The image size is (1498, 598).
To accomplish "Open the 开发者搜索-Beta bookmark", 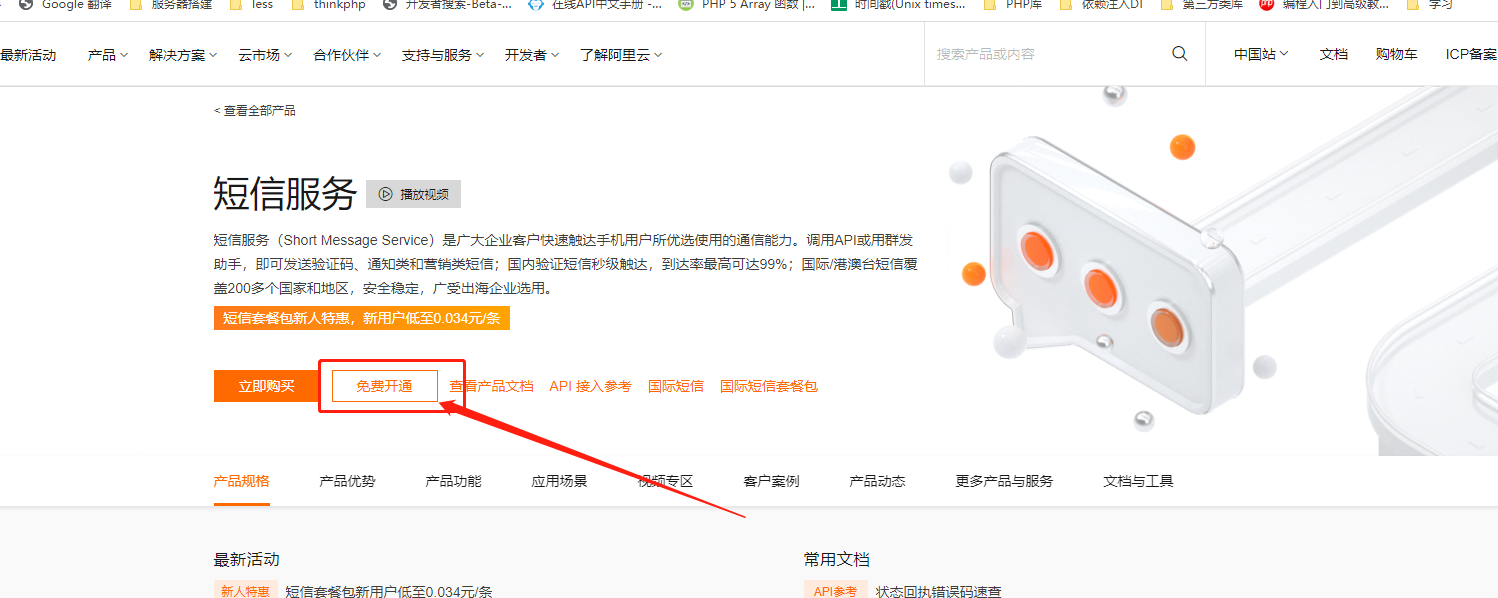I will pyautogui.click(x=447, y=4).
